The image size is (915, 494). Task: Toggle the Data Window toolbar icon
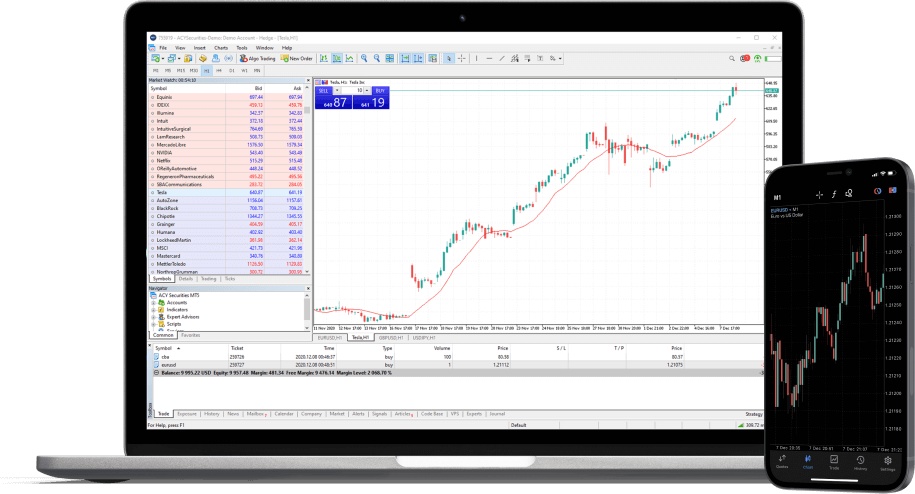(202, 58)
